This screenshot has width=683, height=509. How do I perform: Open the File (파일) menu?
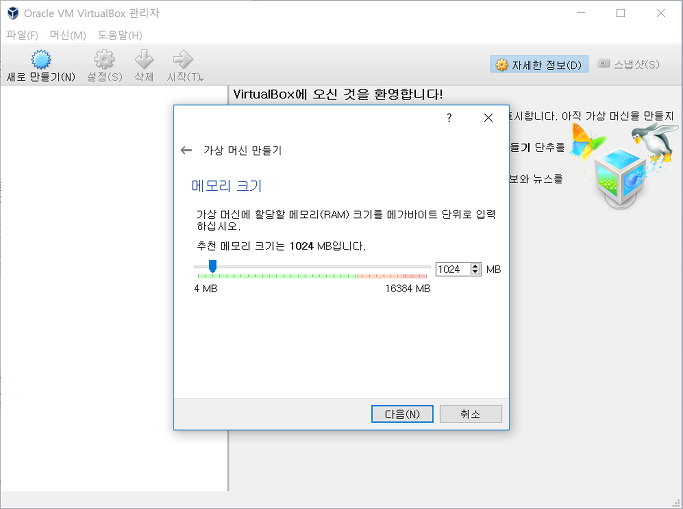pos(22,35)
